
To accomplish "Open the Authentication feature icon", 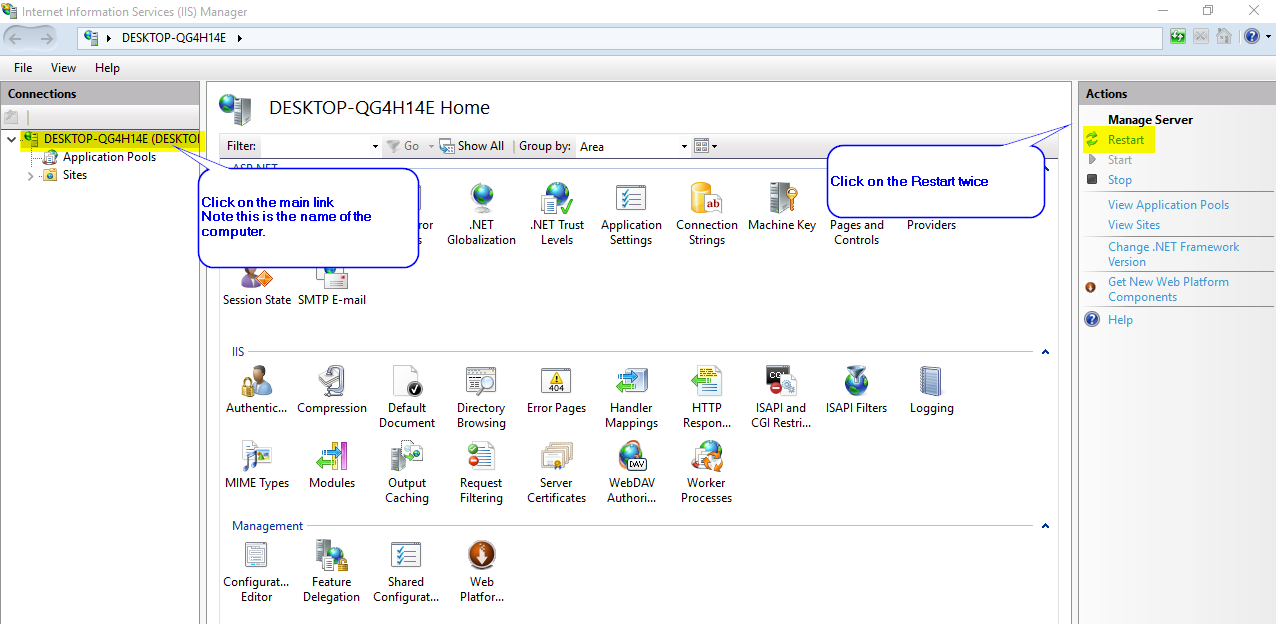I will 257,390.
